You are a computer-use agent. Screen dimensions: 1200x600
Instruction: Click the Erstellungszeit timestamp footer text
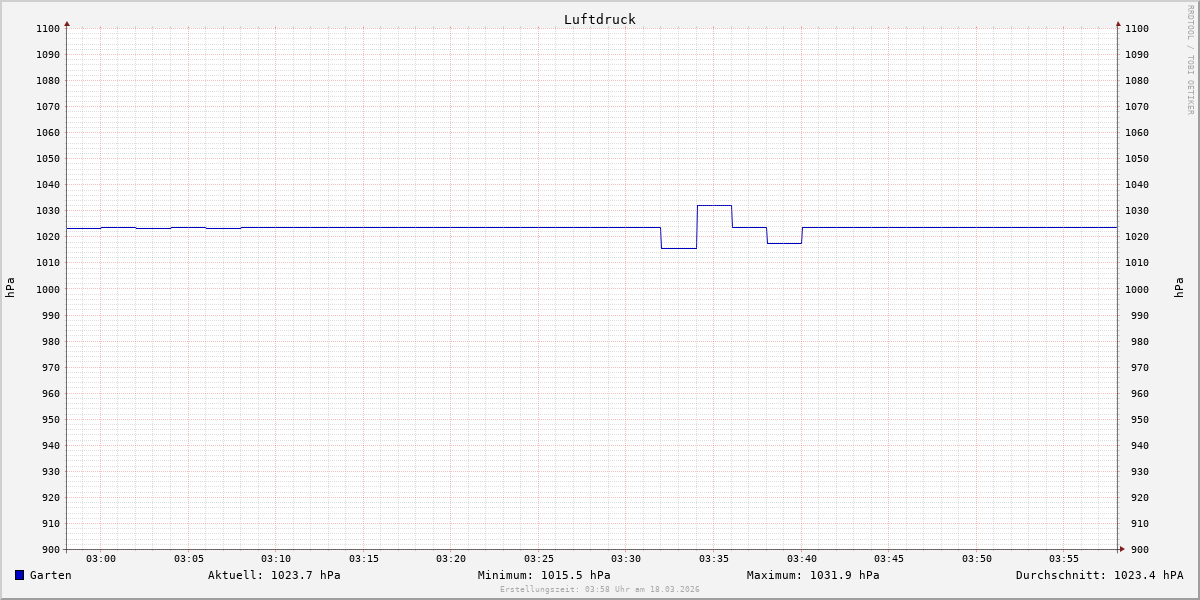[x=600, y=589]
